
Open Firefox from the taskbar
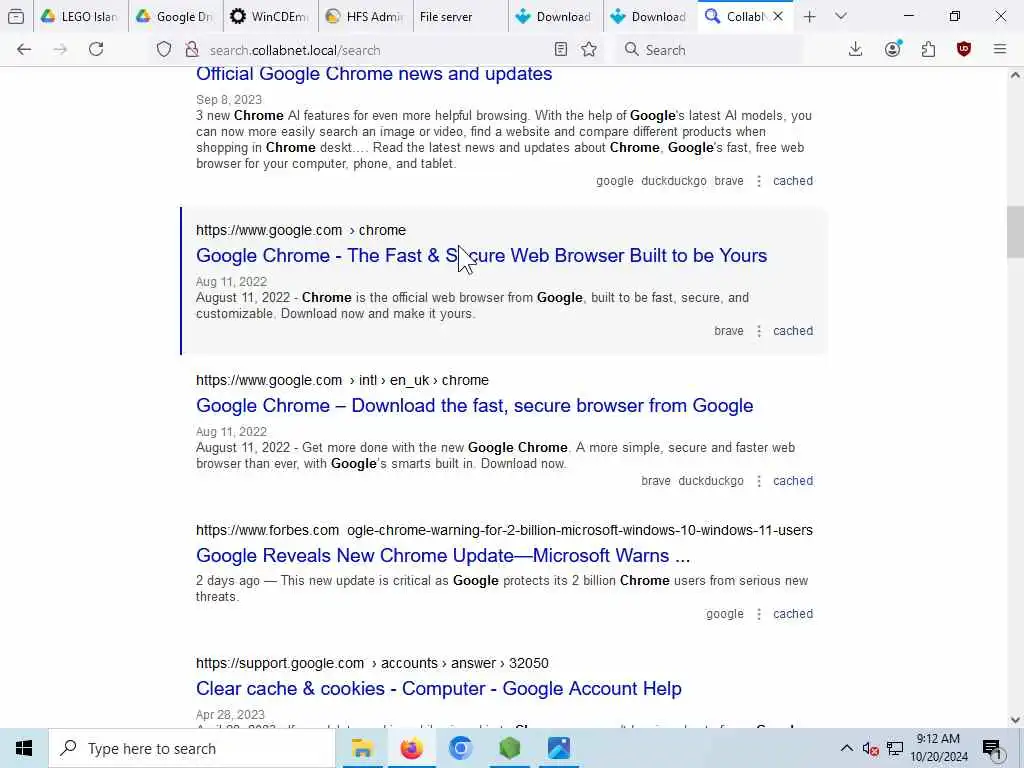(411, 748)
